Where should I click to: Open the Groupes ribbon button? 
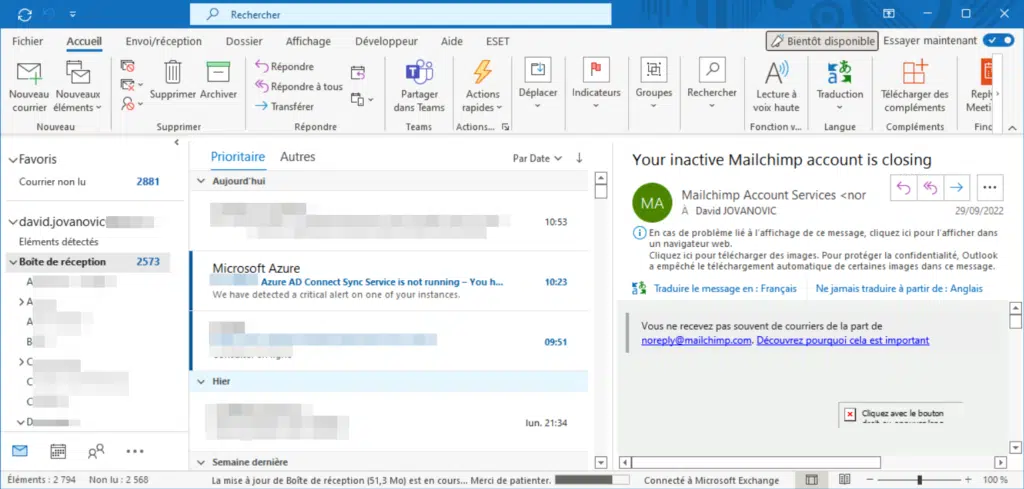click(654, 84)
